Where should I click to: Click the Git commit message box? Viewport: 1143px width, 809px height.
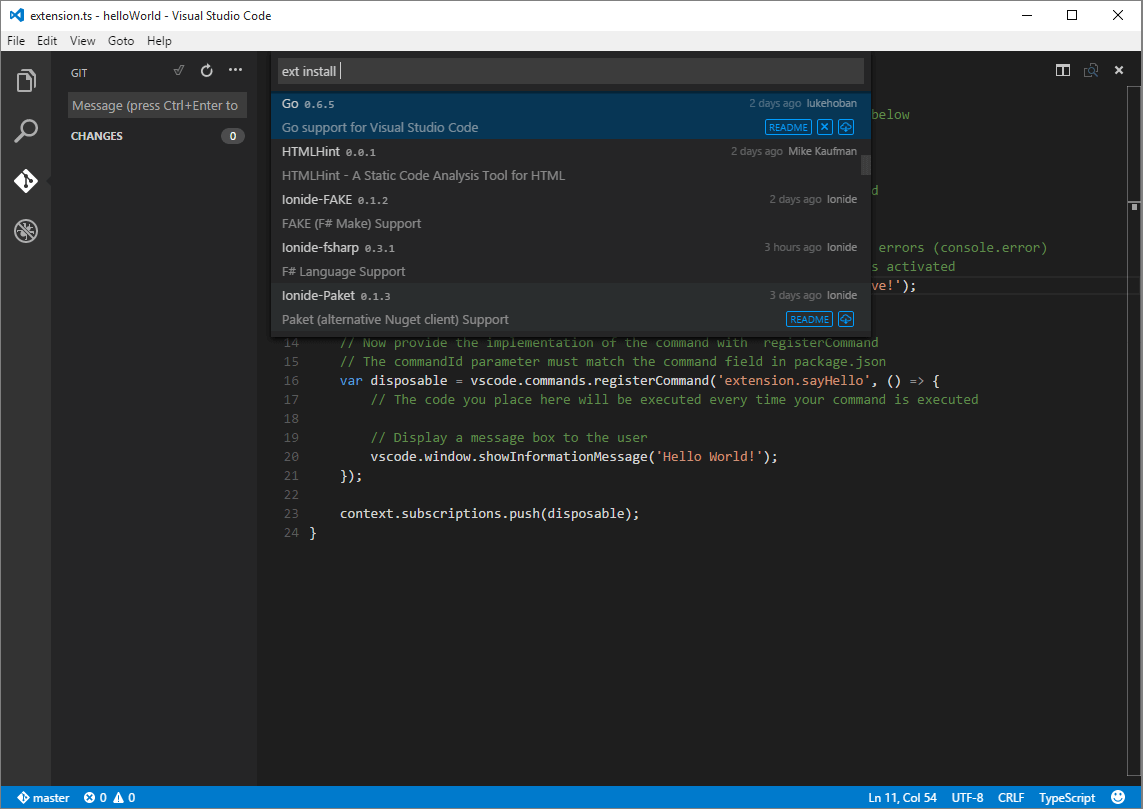coord(157,105)
